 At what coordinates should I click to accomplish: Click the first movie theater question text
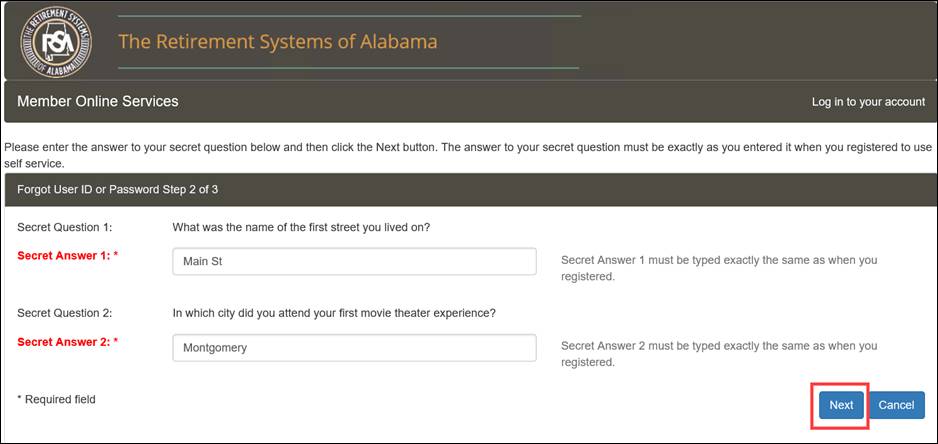(334, 313)
